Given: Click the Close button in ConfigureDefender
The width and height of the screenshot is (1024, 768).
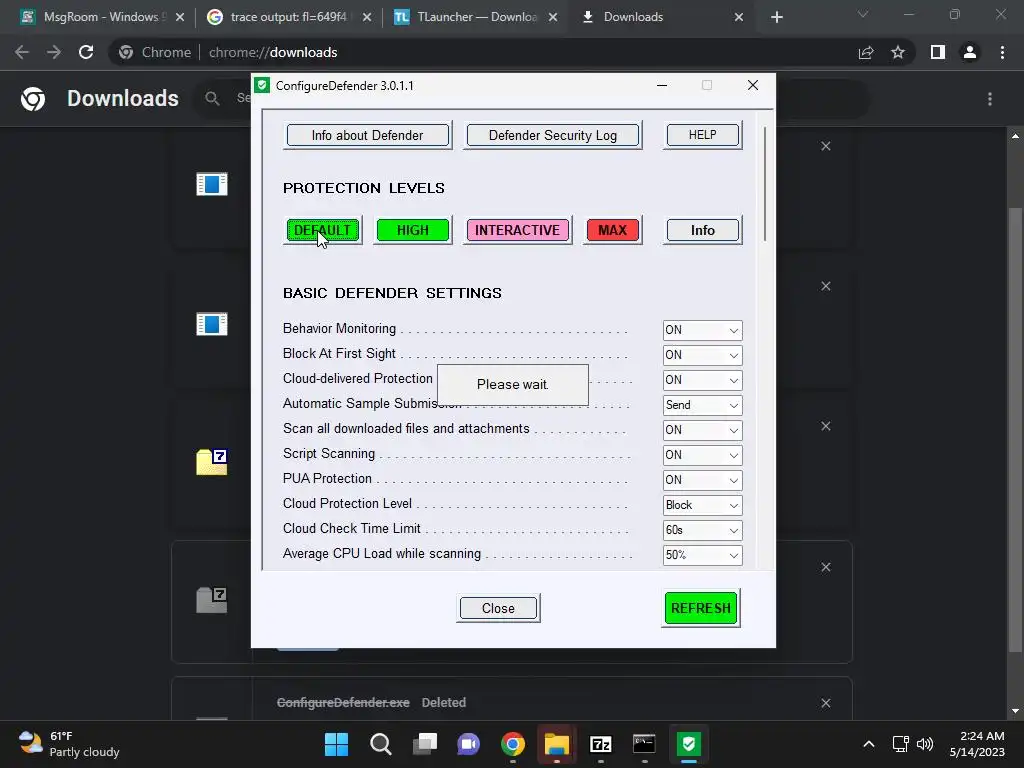Looking at the screenshot, I should coord(498,608).
